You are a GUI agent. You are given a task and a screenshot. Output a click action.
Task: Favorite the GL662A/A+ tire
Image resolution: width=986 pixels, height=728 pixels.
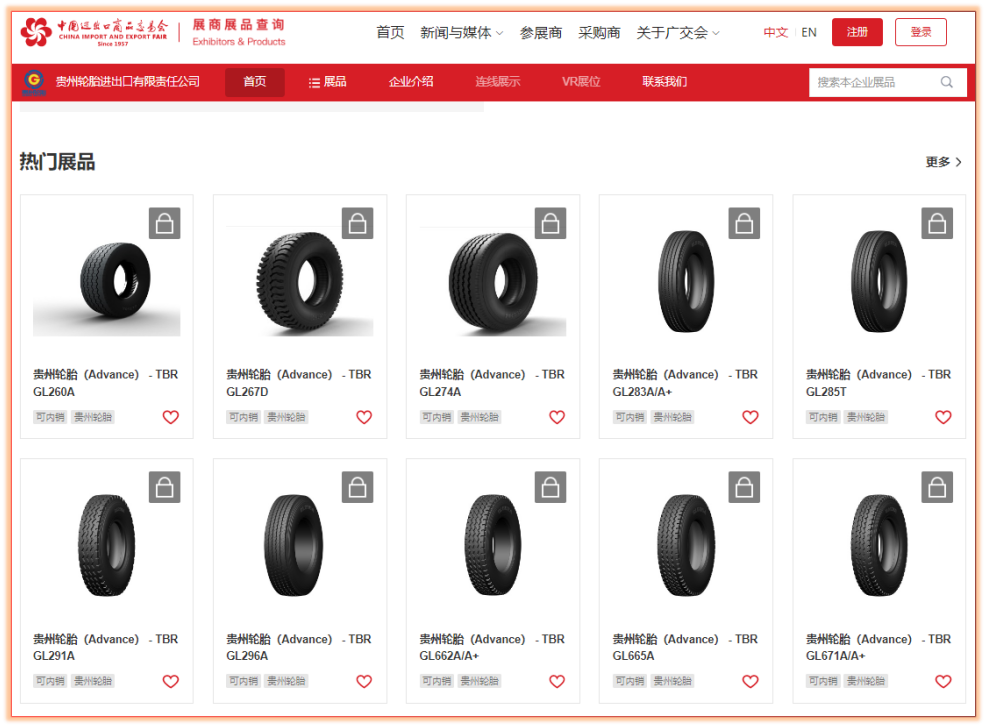(557, 681)
